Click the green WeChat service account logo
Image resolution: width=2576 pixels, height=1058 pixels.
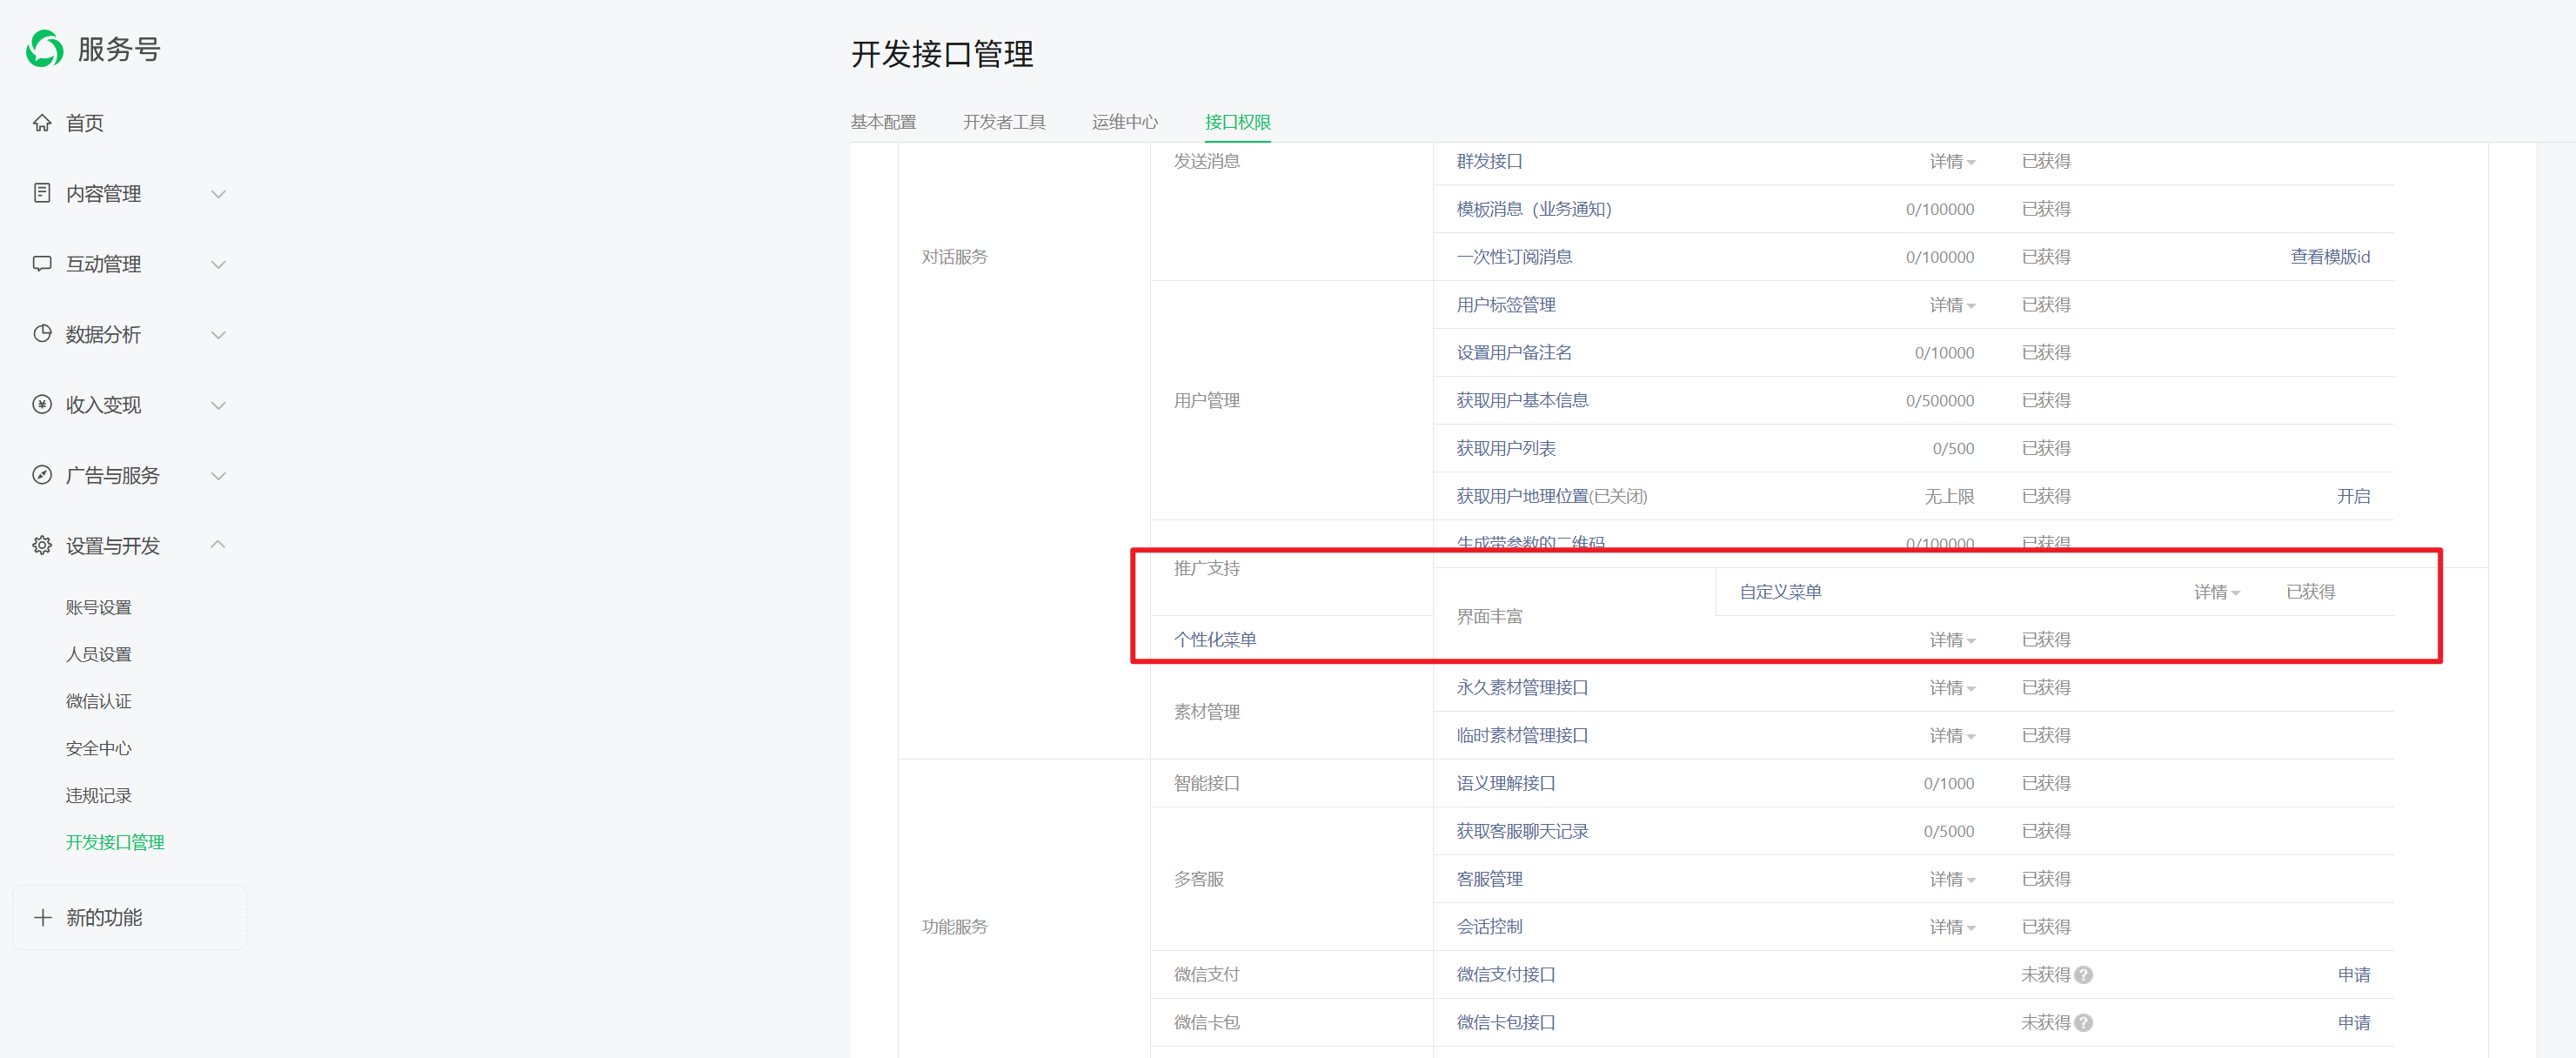pyautogui.click(x=45, y=48)
